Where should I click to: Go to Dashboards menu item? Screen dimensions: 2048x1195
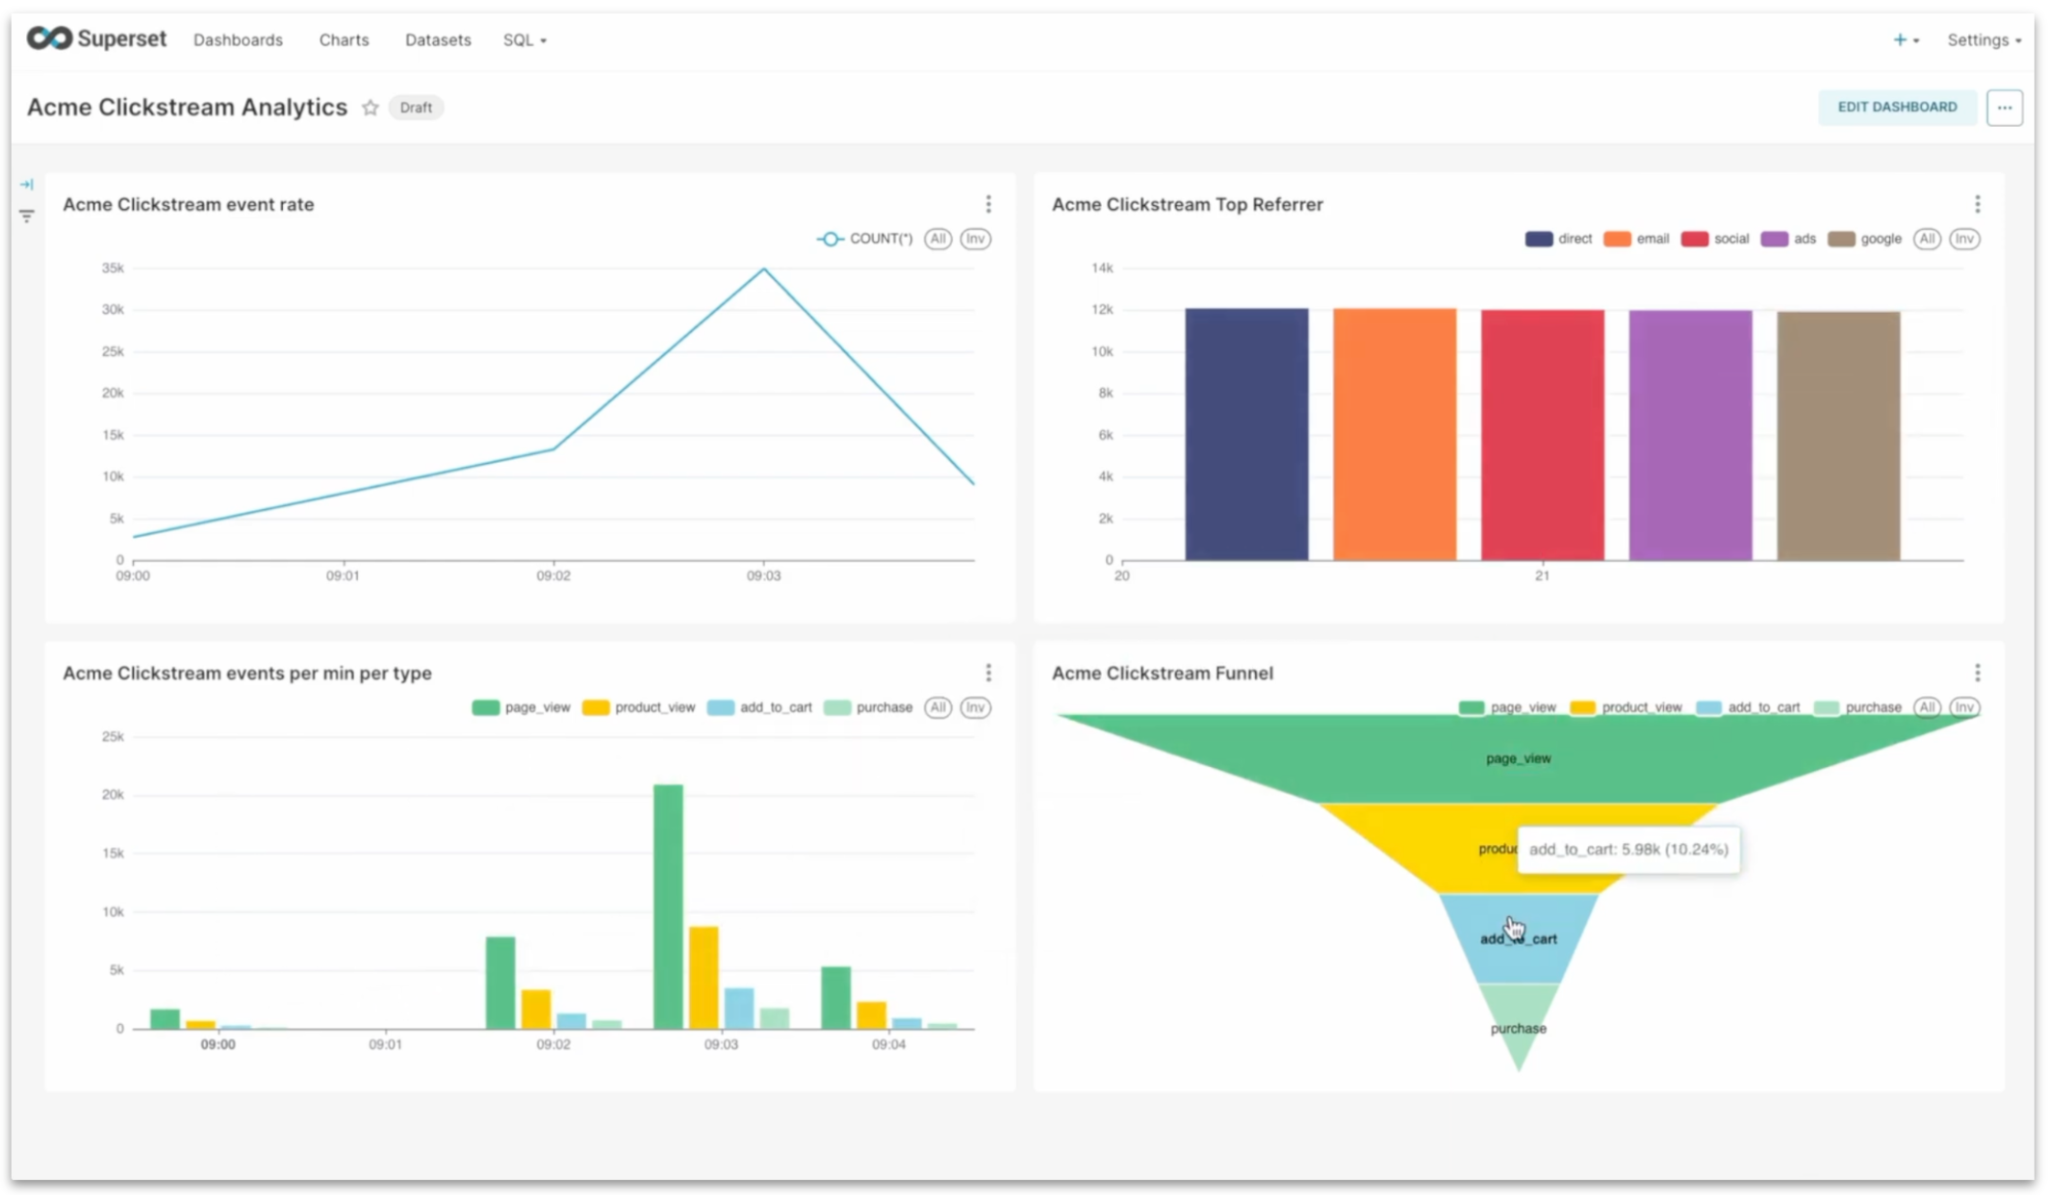[238, 40]
